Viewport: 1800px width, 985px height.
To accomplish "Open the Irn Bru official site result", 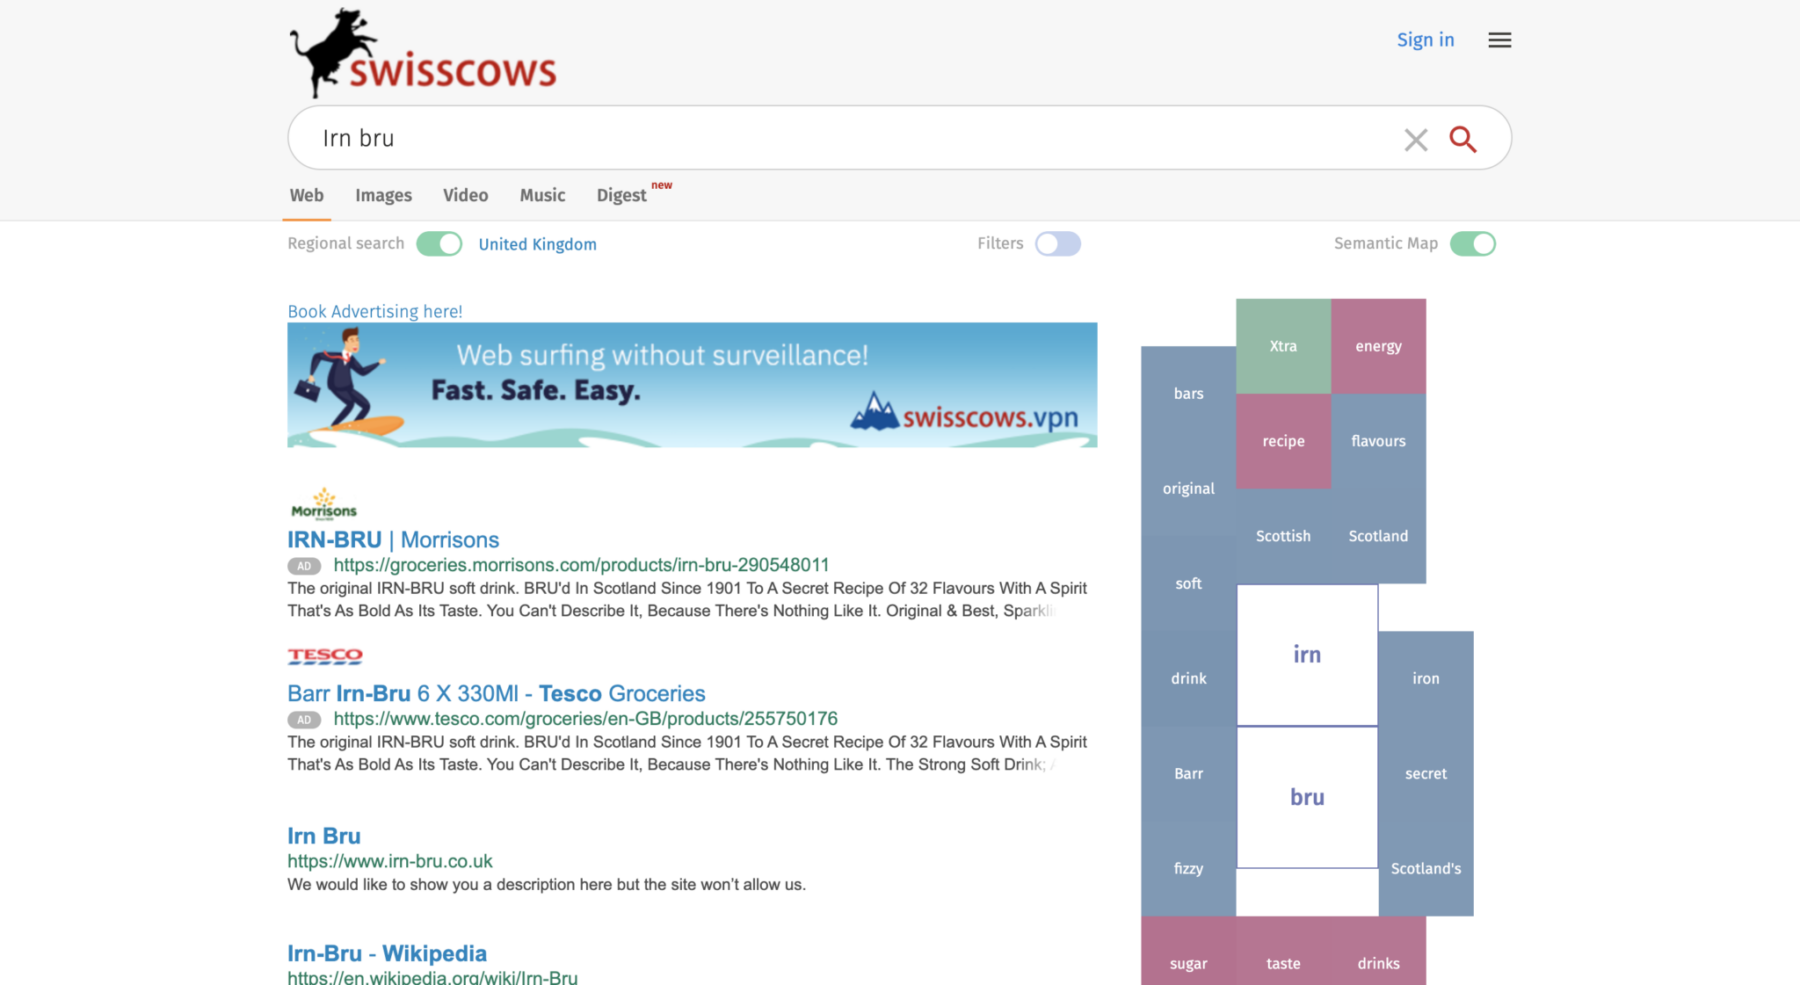I will pos(324,836).
